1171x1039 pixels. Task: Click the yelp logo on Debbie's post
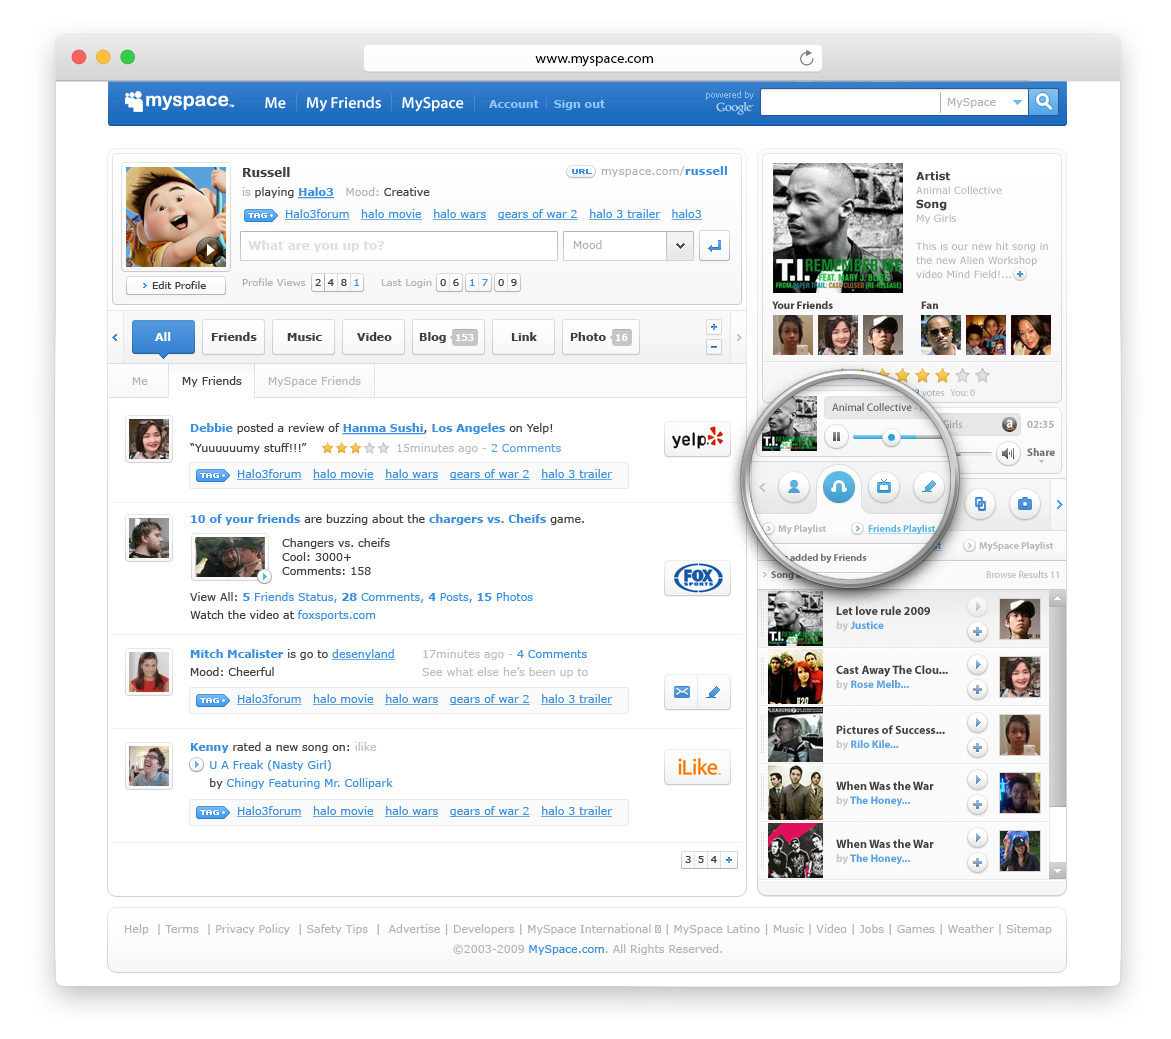(x=697, y=438)
